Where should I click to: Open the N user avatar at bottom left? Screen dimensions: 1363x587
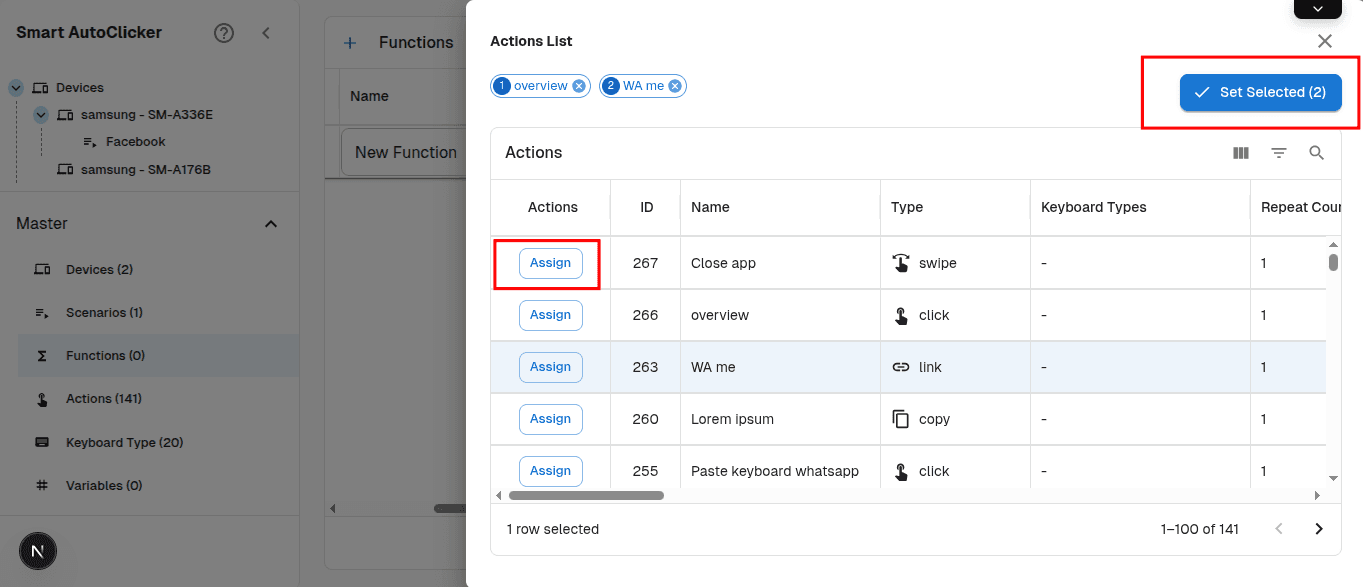coord(37,551)
